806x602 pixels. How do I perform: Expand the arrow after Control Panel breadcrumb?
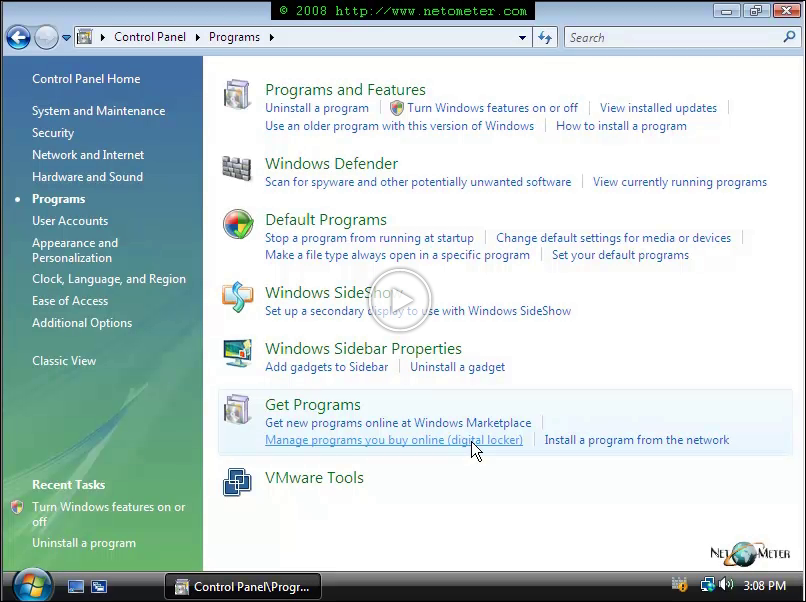point(197,38)
